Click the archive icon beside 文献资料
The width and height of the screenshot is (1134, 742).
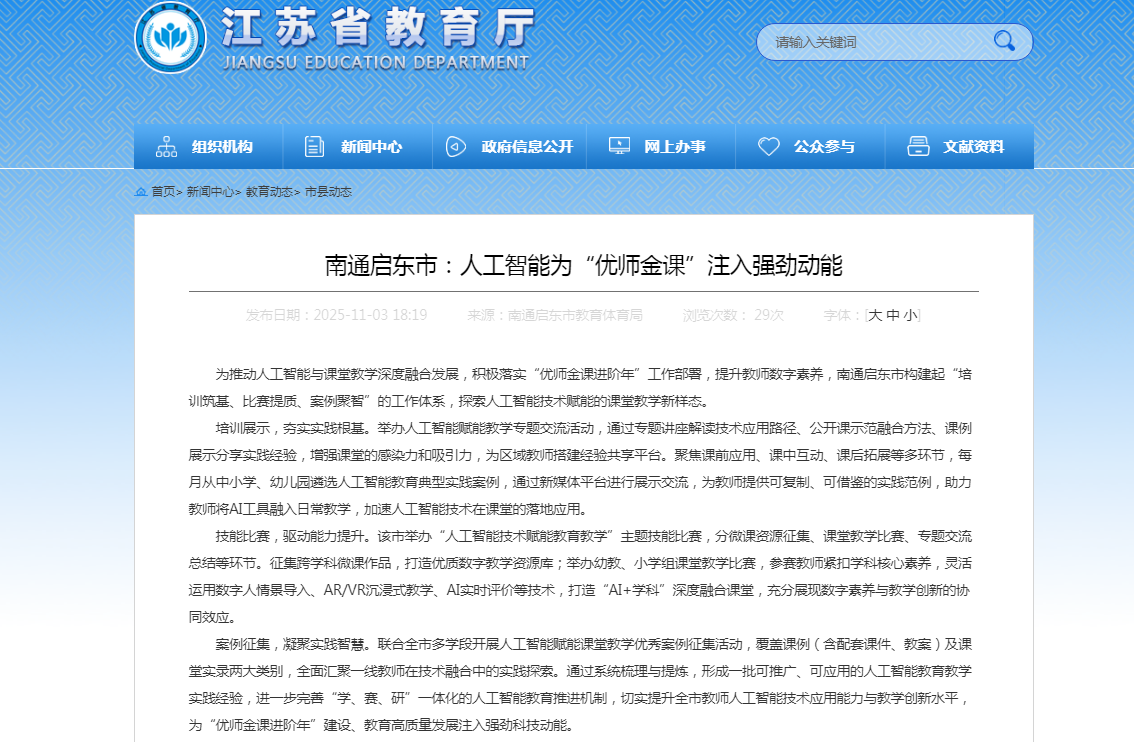pyautogui.click(x=918, y=147)
